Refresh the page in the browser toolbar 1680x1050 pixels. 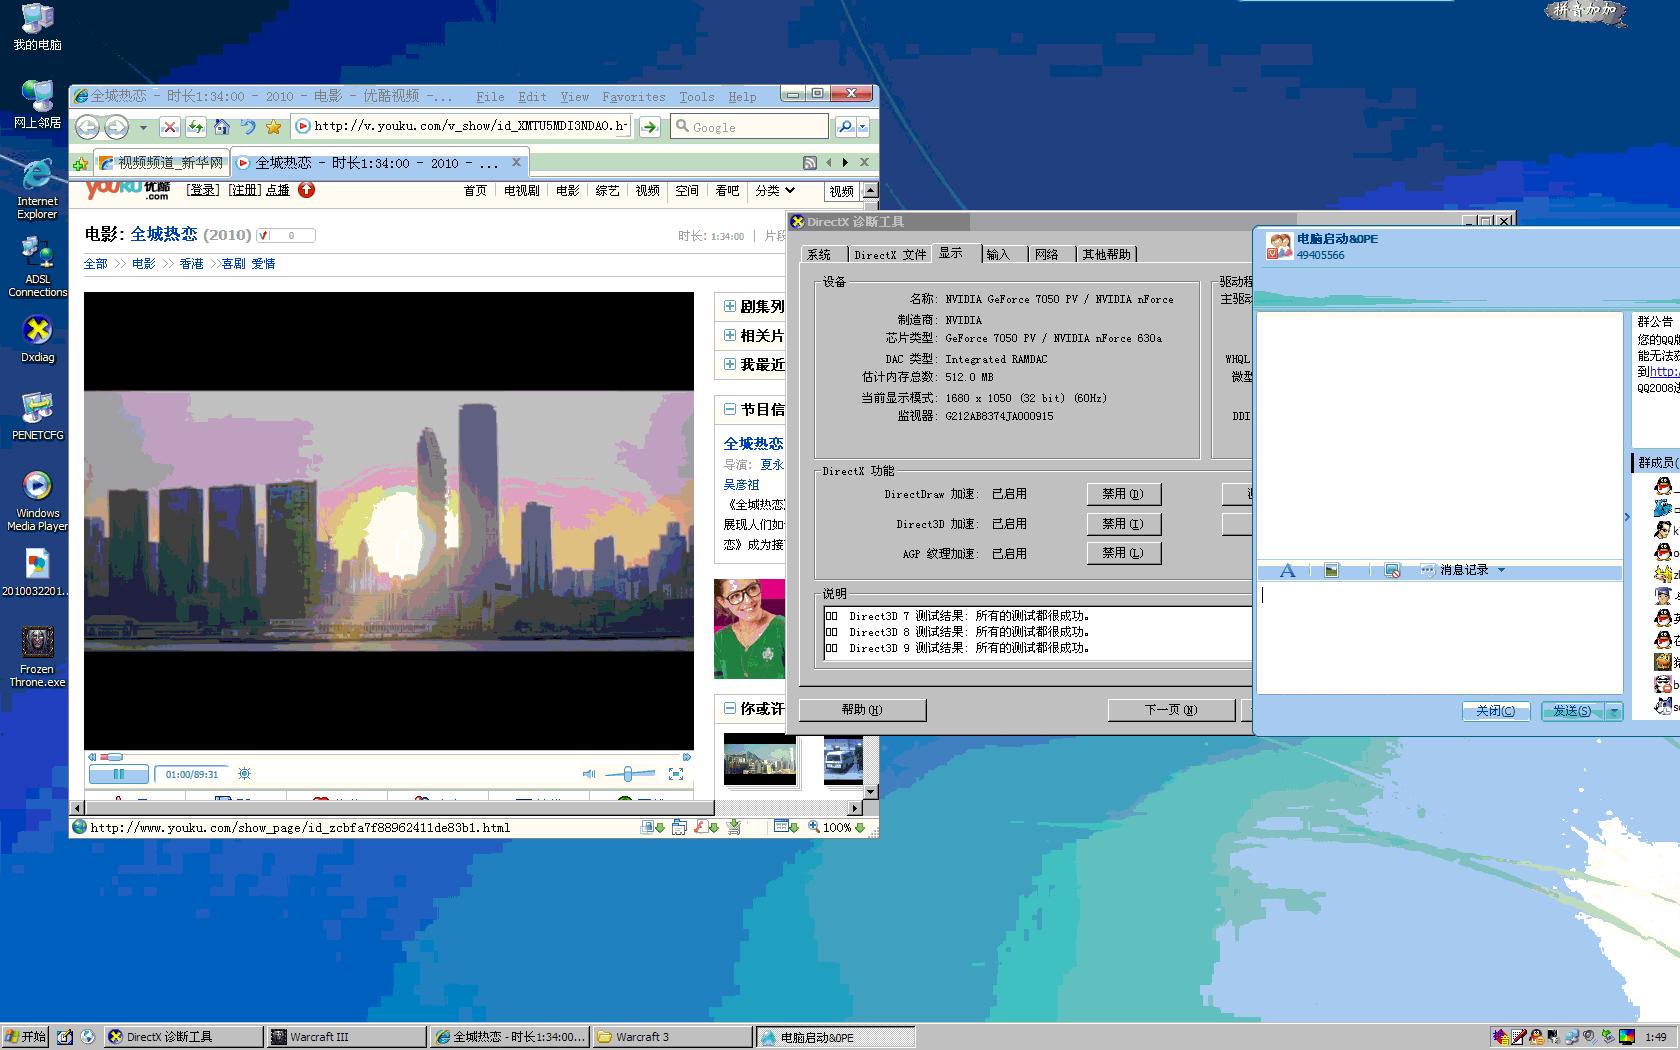[196, 127]
